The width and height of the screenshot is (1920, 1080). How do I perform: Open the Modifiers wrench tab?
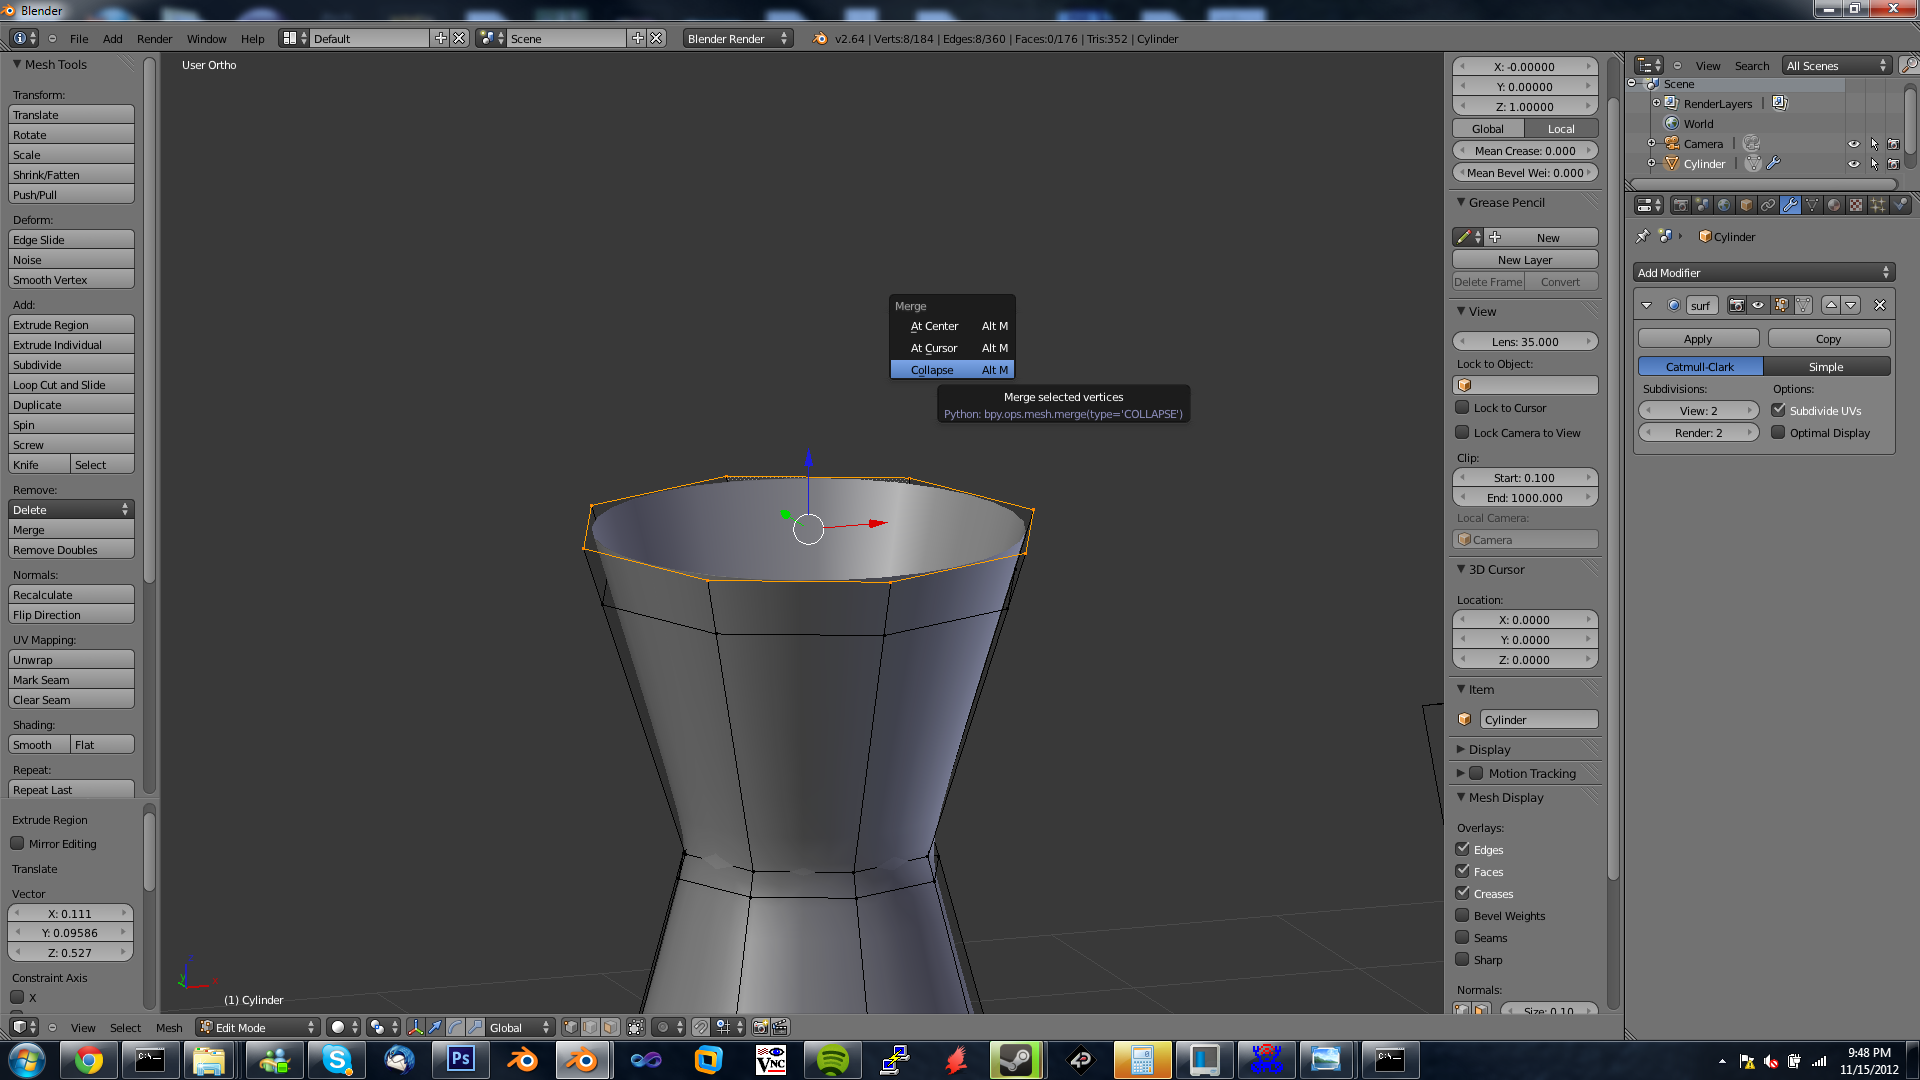(x=1790, y=205)
